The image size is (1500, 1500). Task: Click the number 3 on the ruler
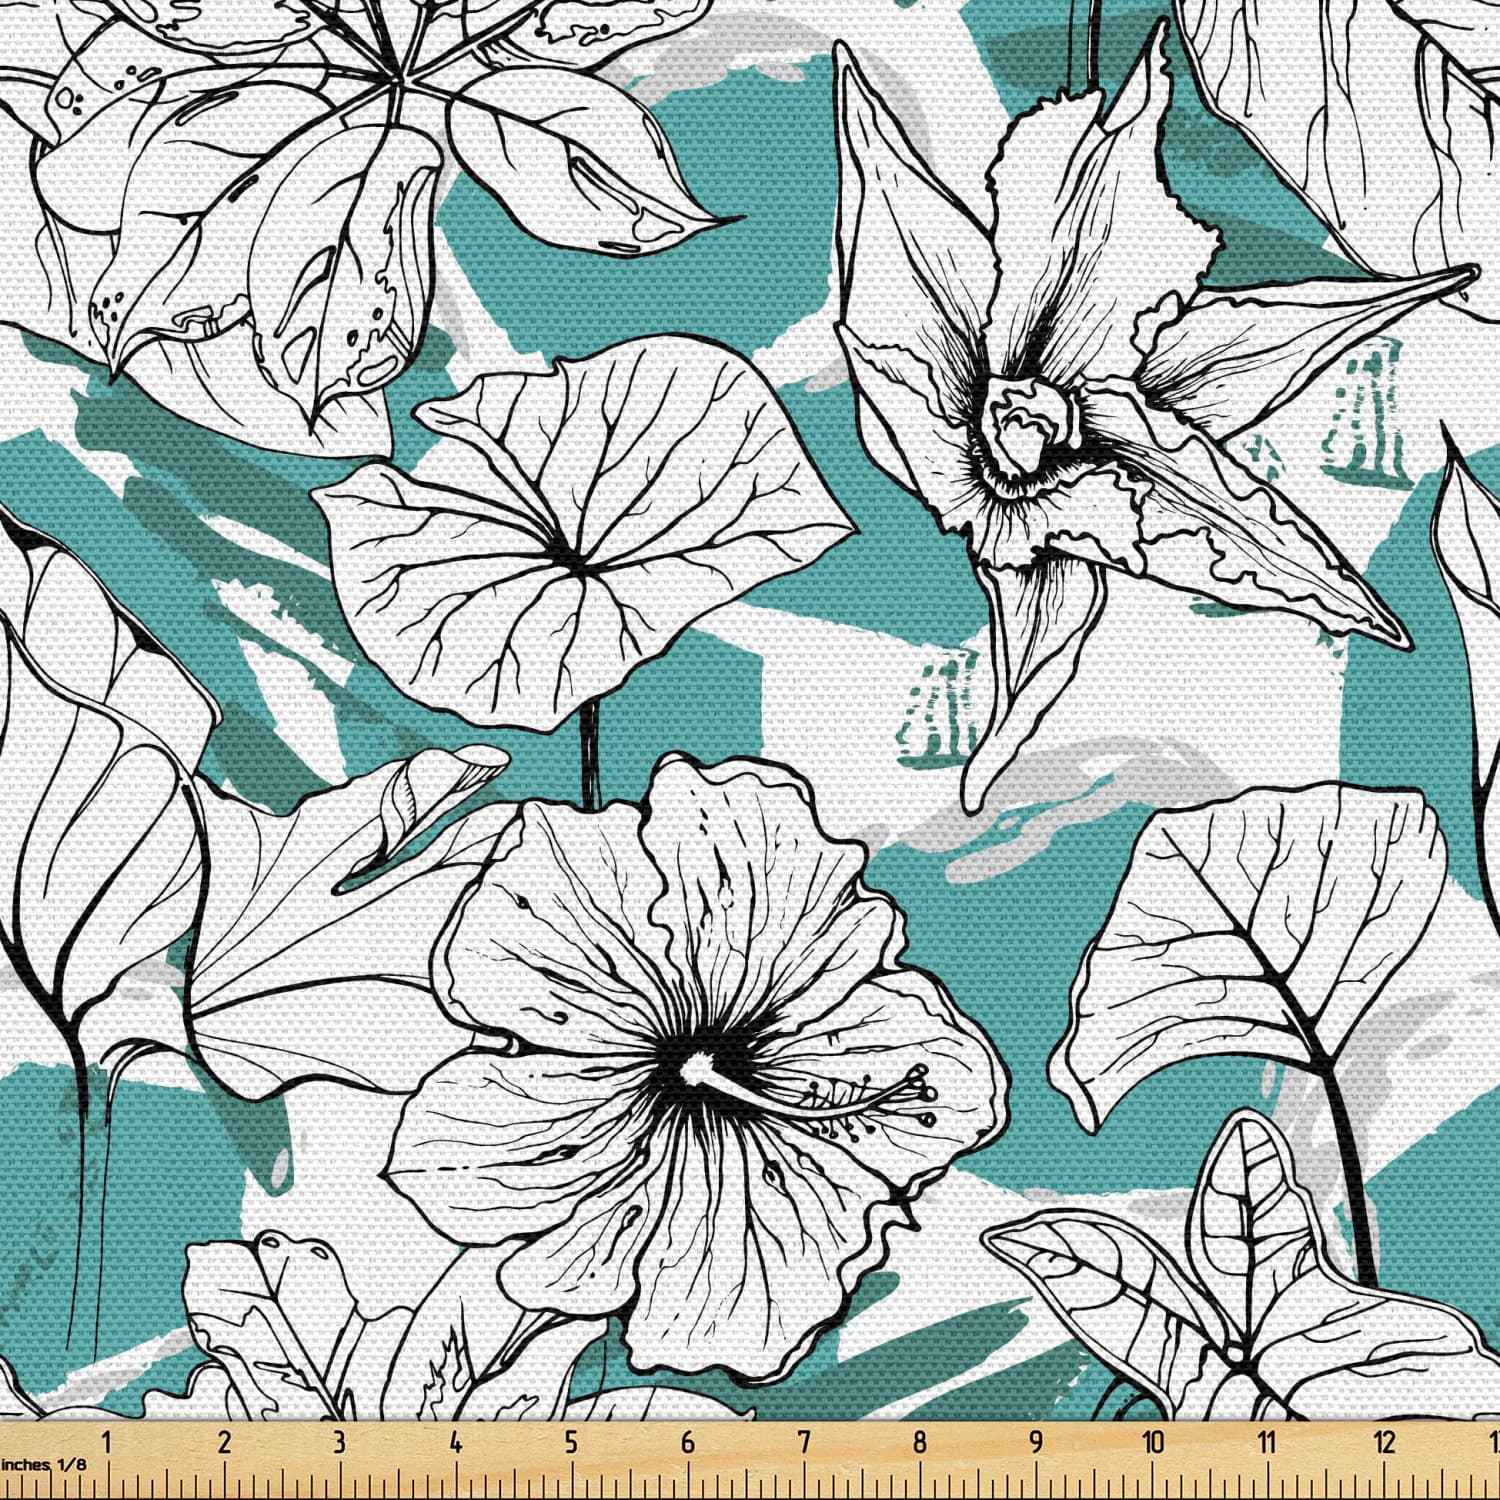coord(339,1442)
